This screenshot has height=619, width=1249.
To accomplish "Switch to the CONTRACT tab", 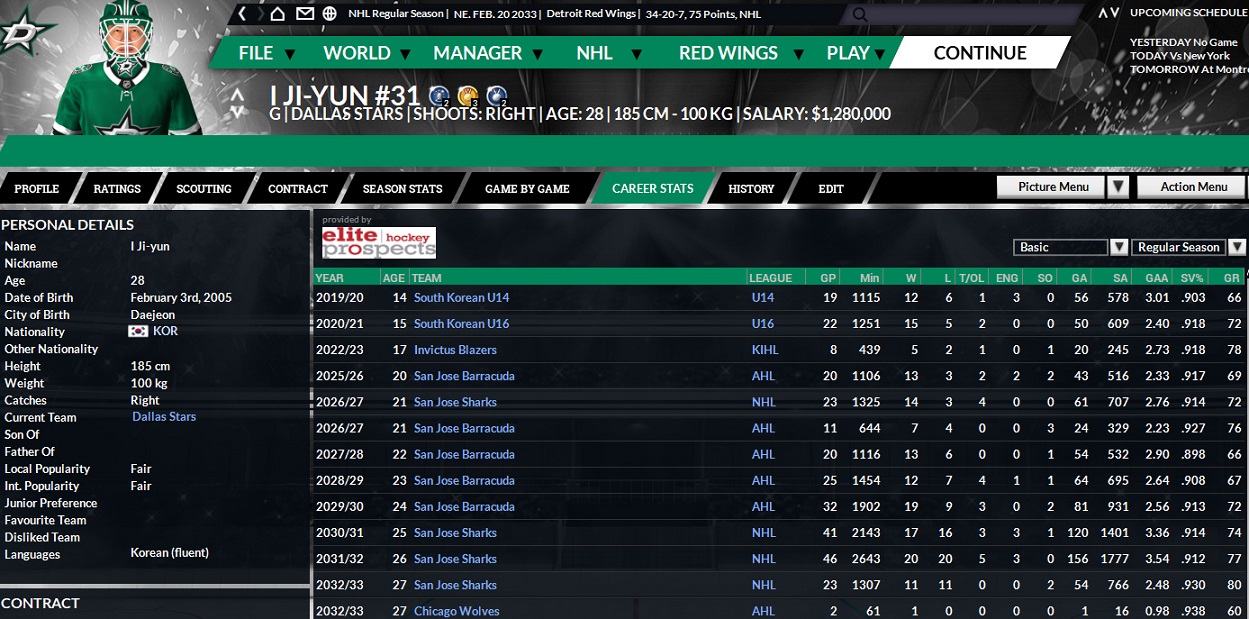I will tap(298, 188).
